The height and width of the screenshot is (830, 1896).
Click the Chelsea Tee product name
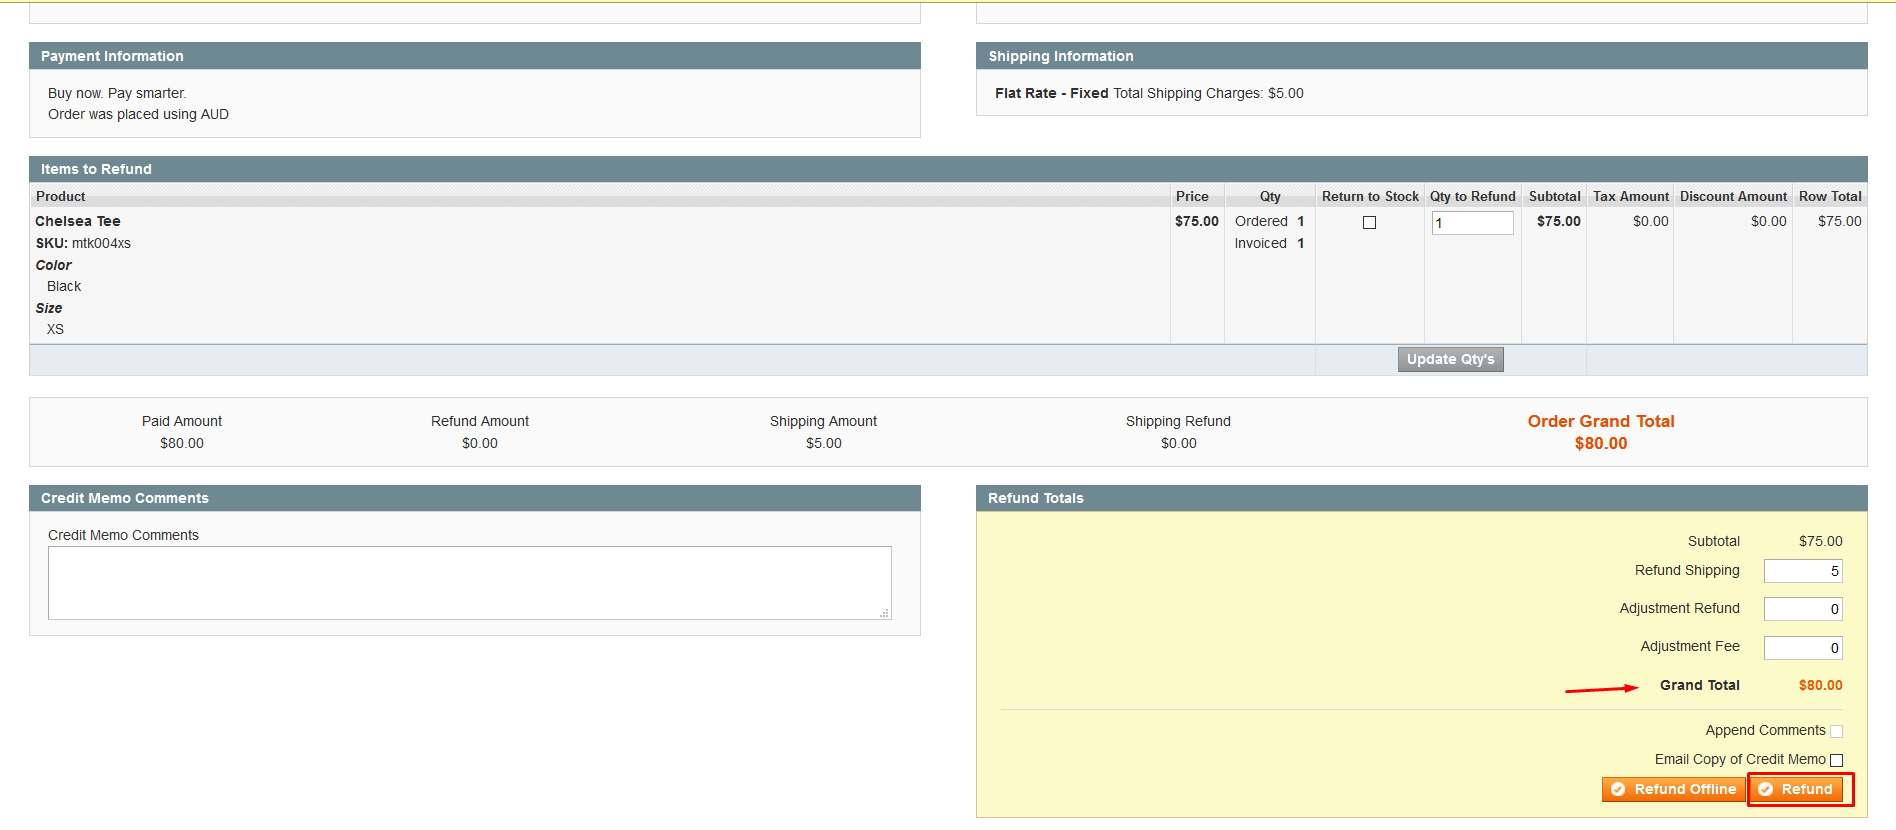click(x=78, y=221)
